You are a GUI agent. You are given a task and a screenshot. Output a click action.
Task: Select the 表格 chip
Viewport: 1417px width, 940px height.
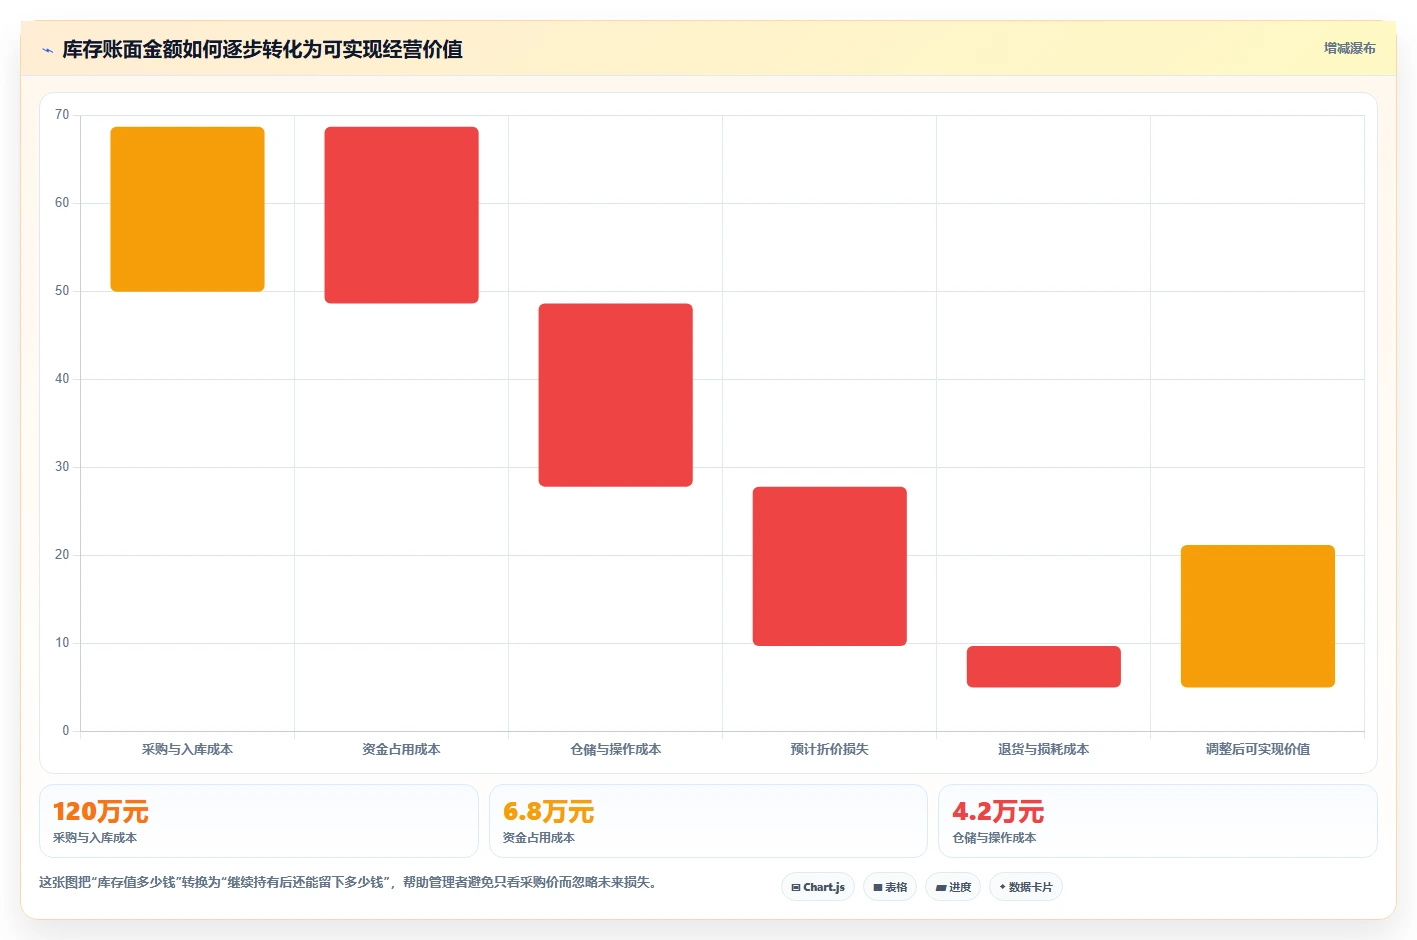890,887
